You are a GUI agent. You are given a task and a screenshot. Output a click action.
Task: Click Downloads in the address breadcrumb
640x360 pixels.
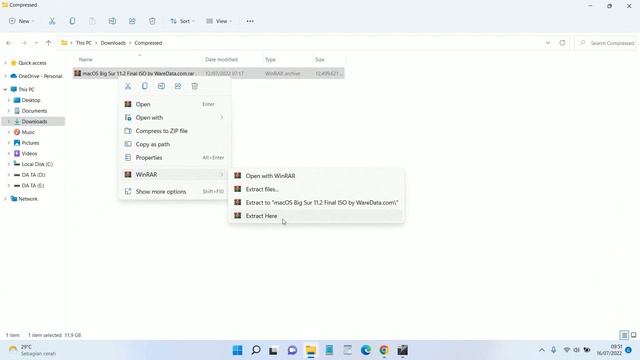[x=113, y=43]
